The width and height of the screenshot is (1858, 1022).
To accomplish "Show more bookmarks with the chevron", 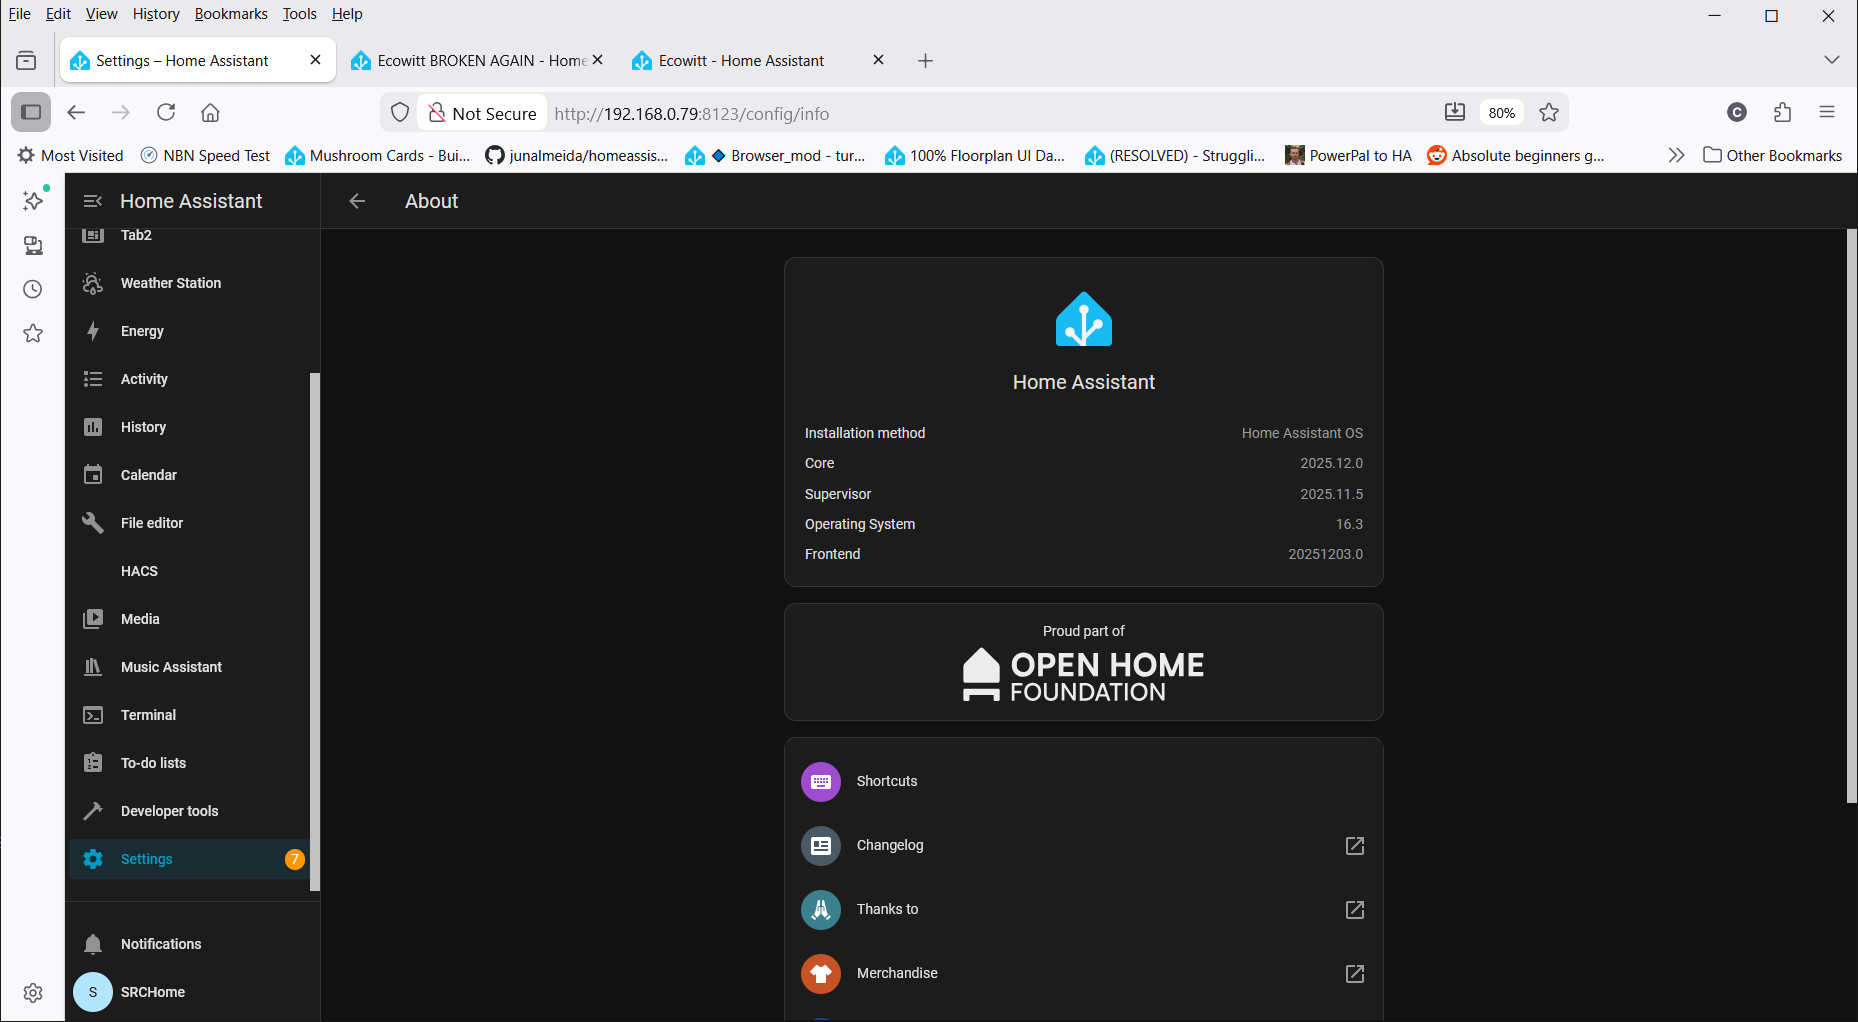I will pos(1676,155).
